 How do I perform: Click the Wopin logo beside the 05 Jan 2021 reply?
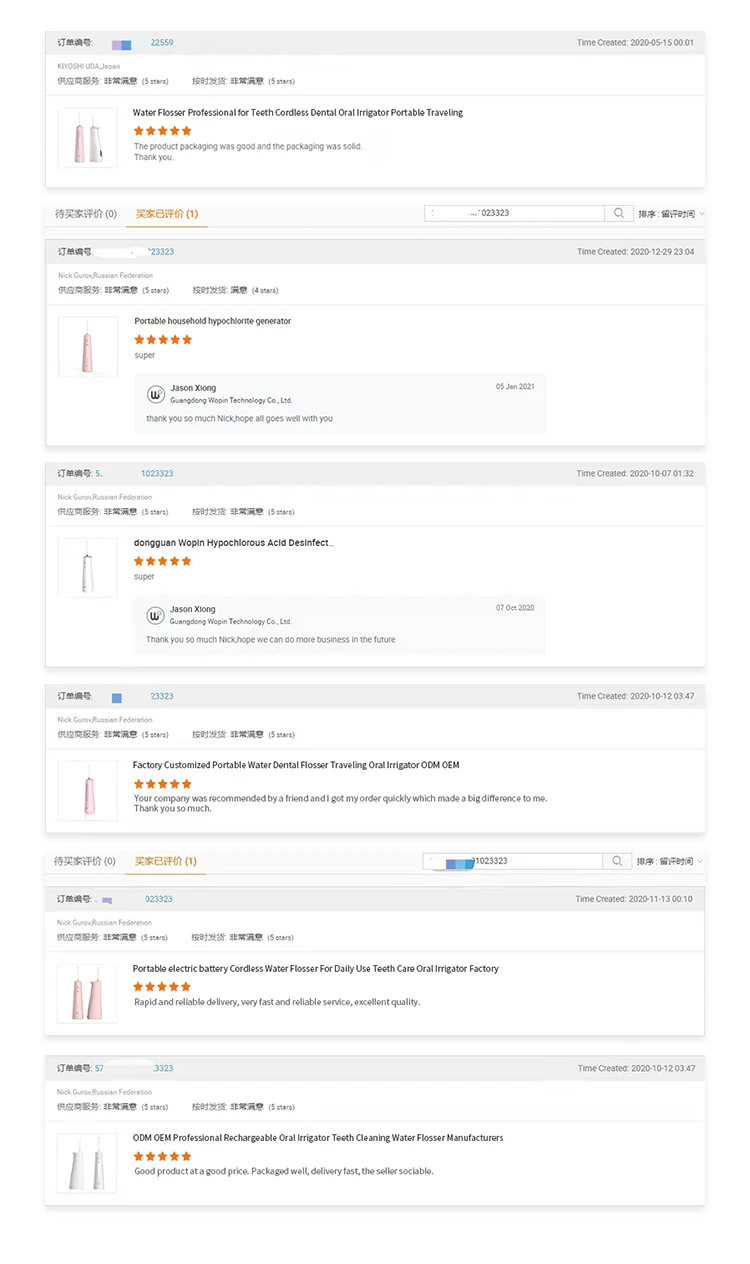(x=156, y=394)
